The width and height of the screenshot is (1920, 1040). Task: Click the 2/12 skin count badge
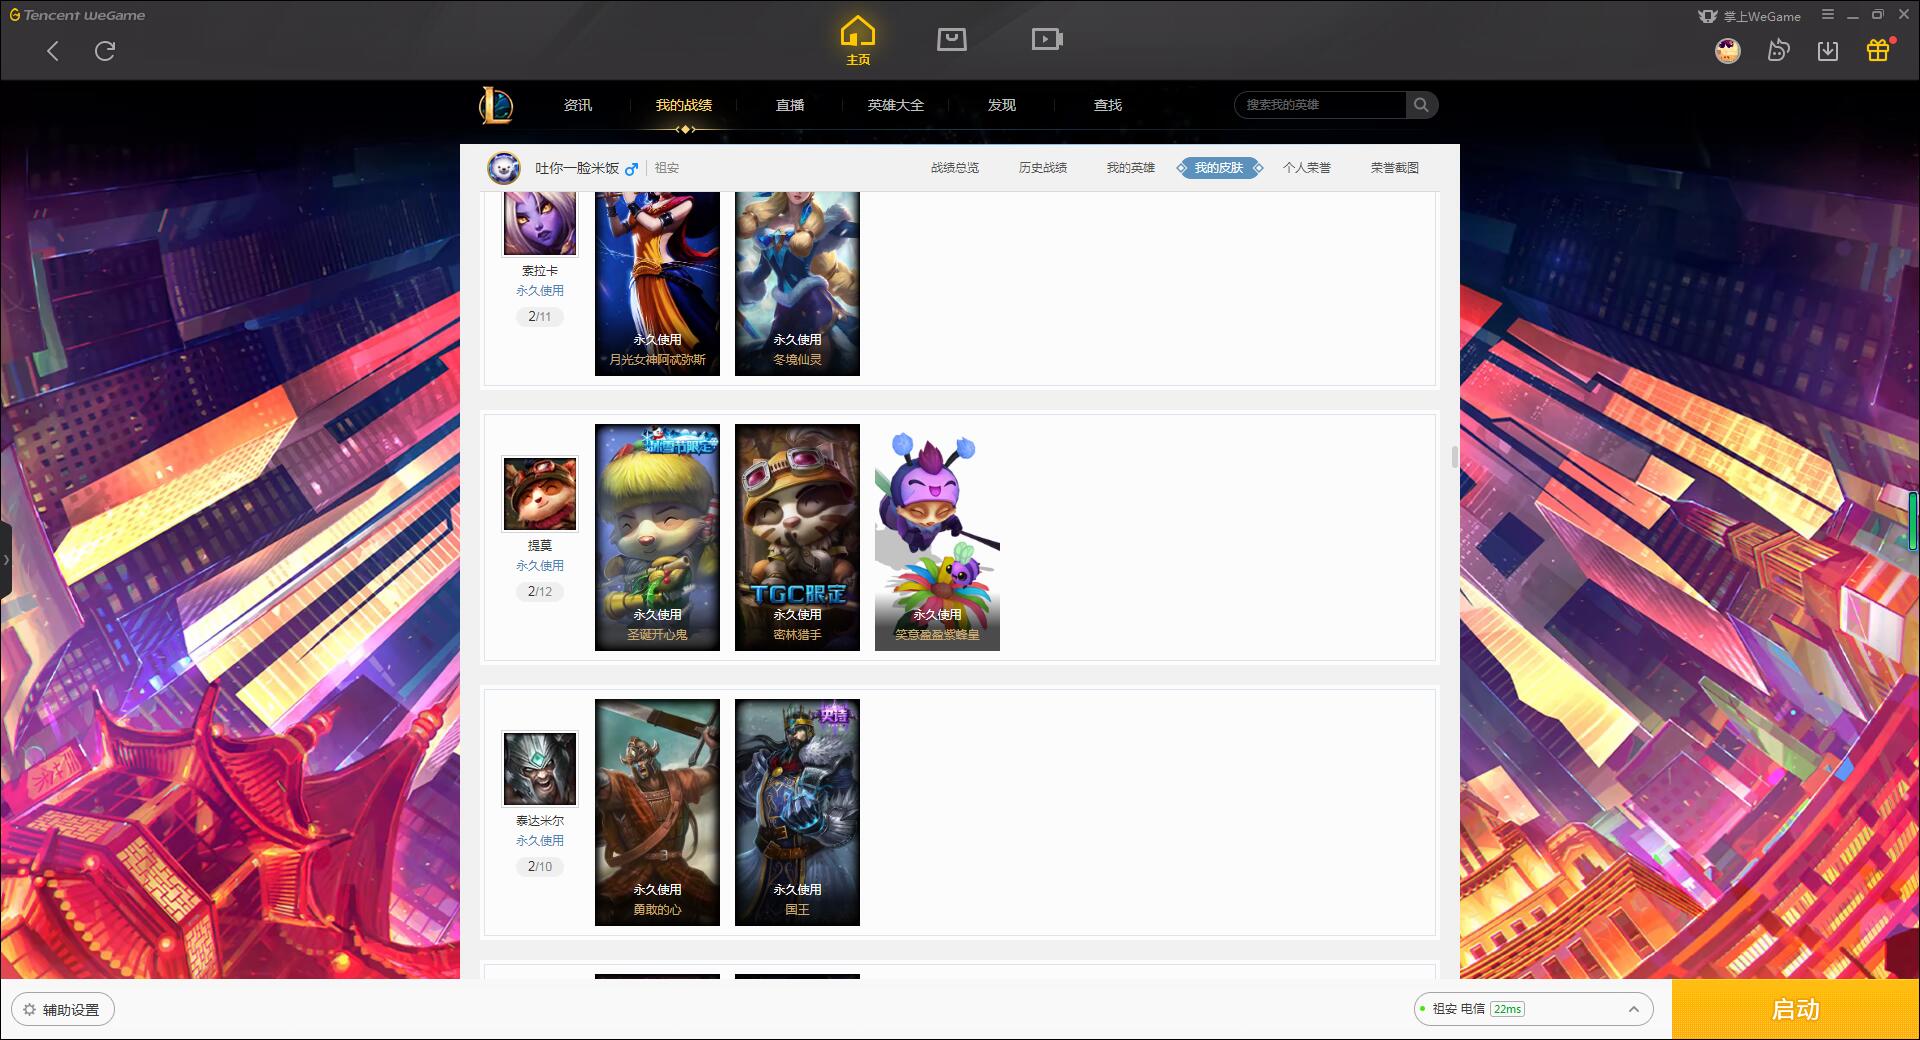click(x=540, y=591)
